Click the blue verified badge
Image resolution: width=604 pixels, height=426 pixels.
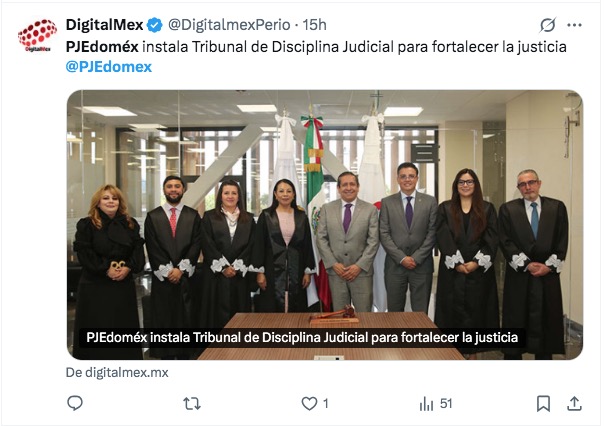[x=155, y=25]
